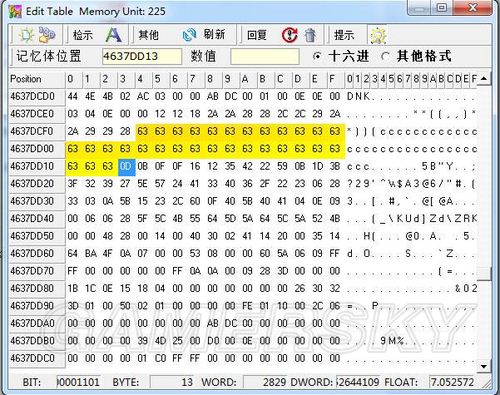500x395 pixels.
Task: Click row header 4637DDA0
Action: 37,323
